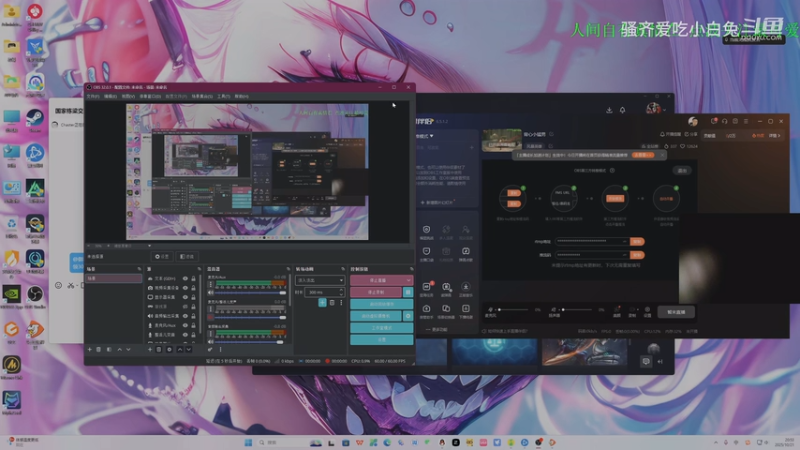The width and height of the screenshot is (800, 450).
Task: Move source up in Sources toolbar
Action: 180,349
